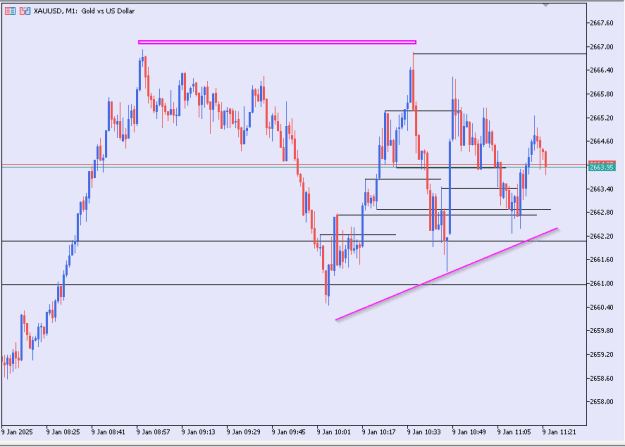
Task: Click time axis label '9 Jan 2025'
Action: tap(17, 432)
